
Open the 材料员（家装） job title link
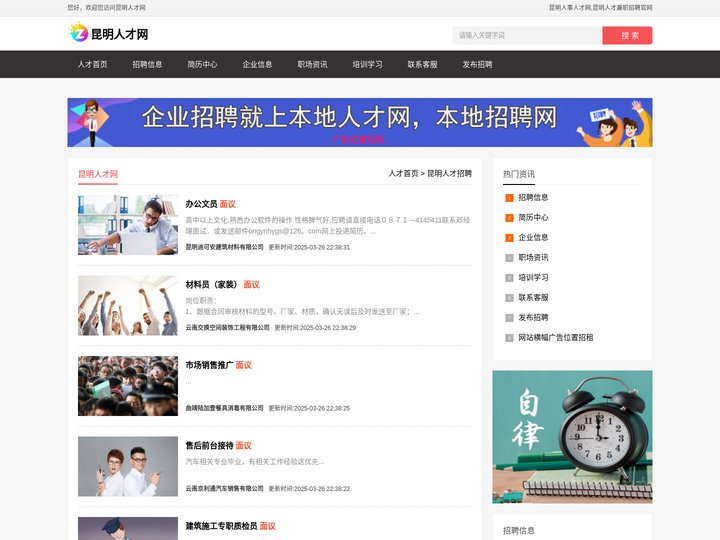point(212,284)
